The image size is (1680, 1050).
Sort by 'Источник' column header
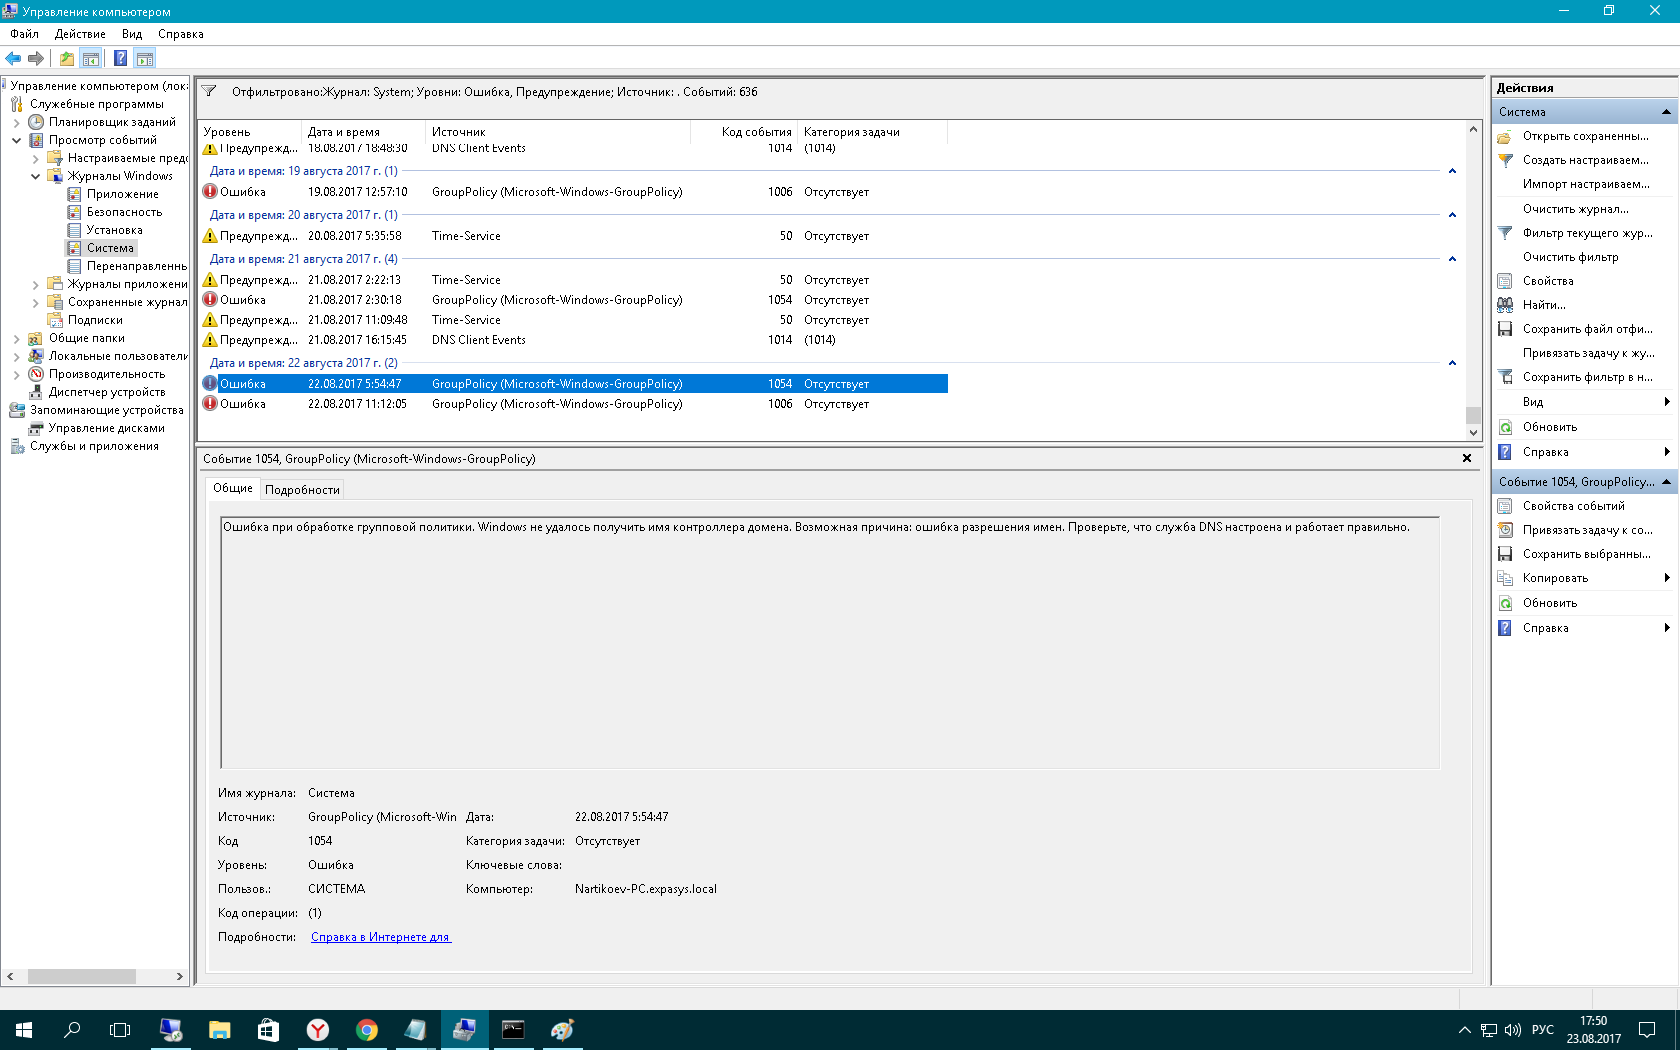click(x=558, y=132)
